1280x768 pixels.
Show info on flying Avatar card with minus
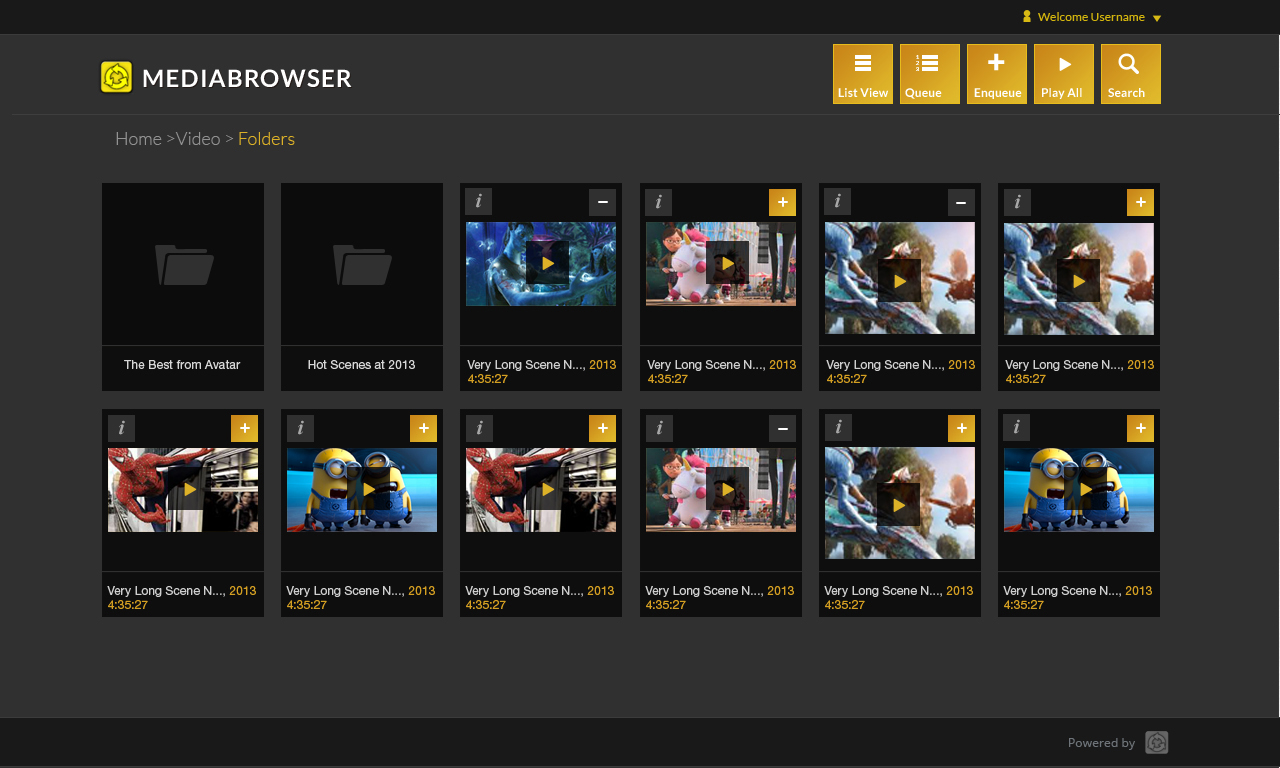point(837,201)
